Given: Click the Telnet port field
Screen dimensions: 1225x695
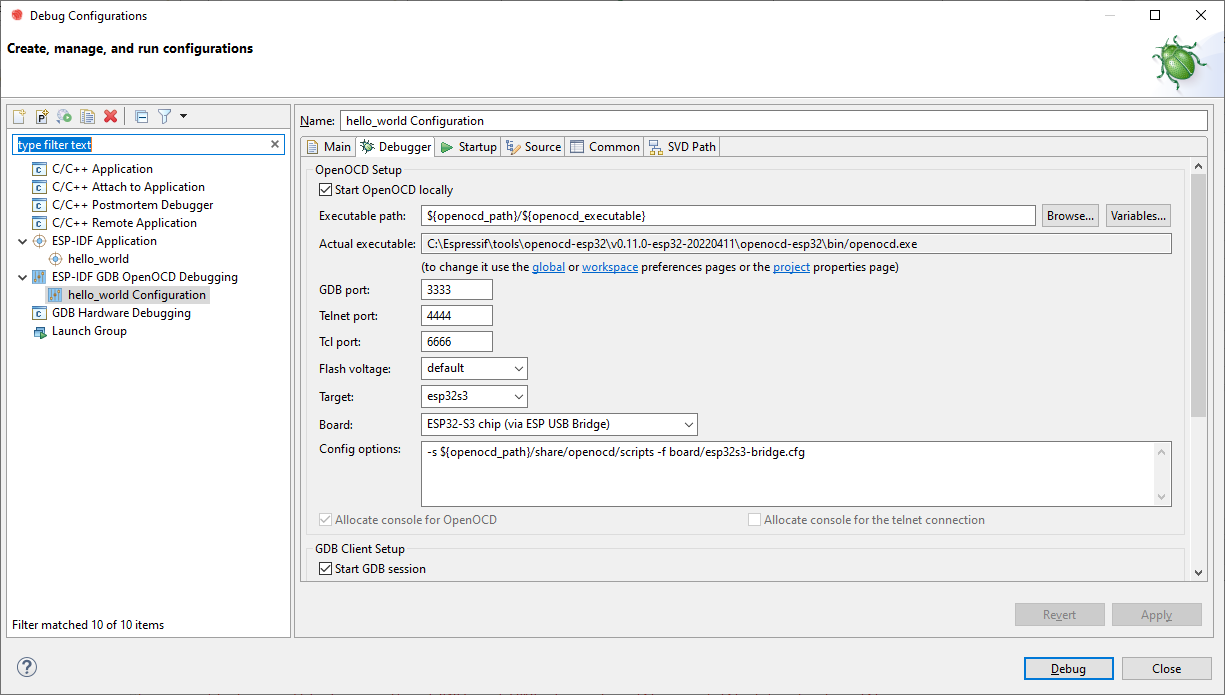Looking at the screenshot, I should point(457,316).
